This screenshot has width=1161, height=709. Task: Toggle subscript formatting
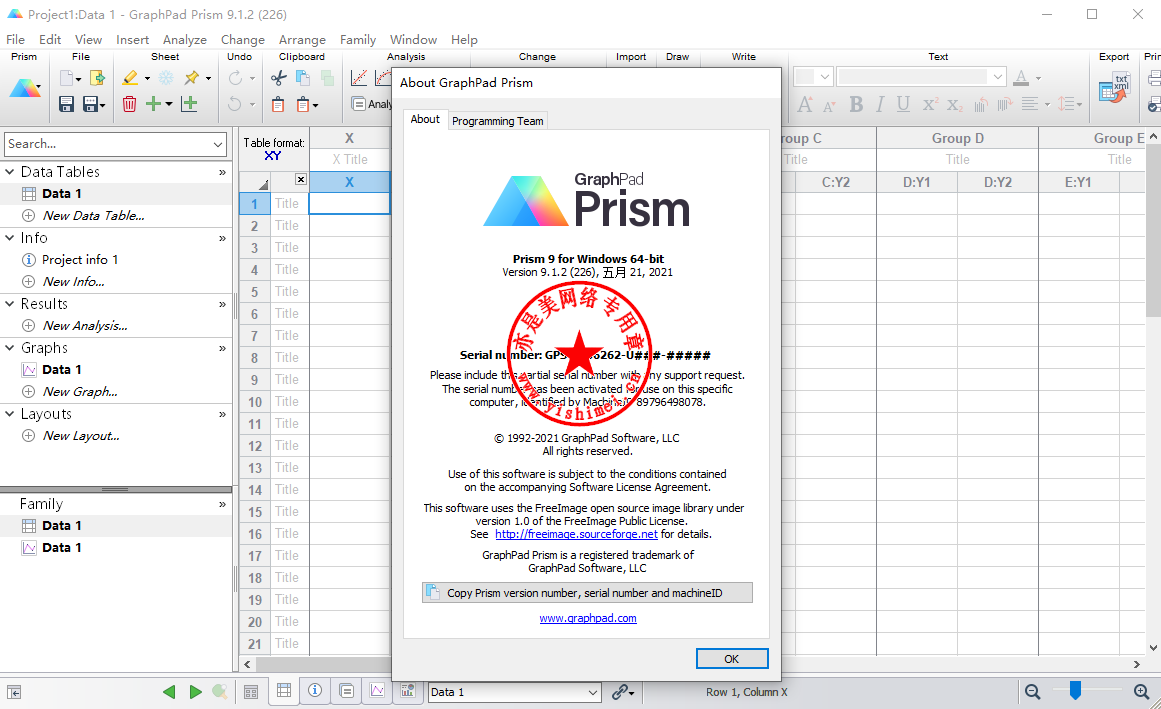[x=954, y=104]
